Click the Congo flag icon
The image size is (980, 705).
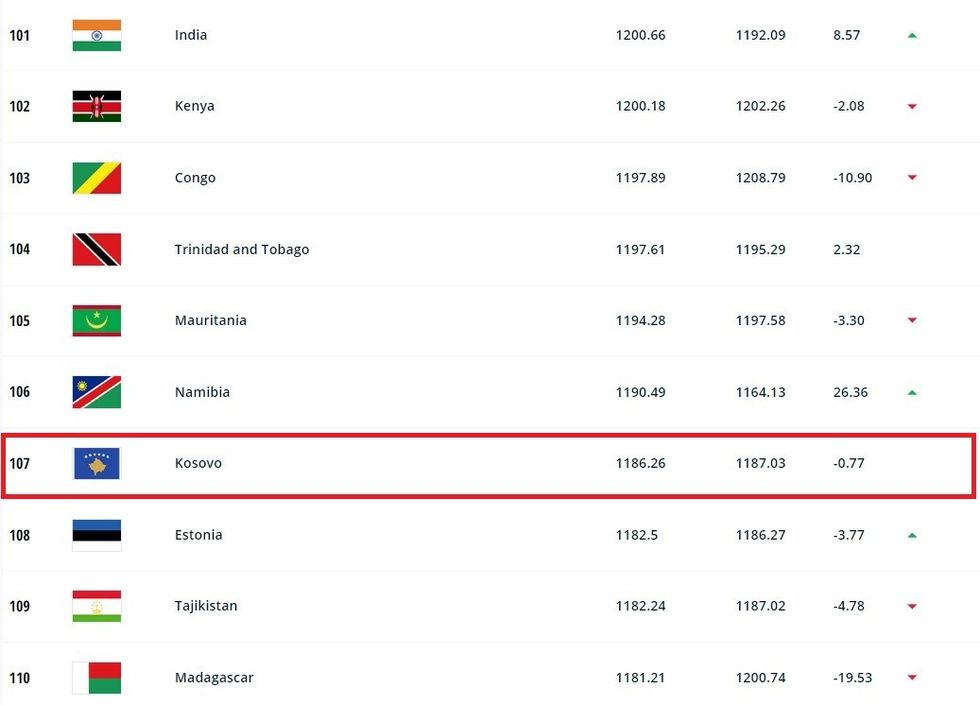[97, 178]
